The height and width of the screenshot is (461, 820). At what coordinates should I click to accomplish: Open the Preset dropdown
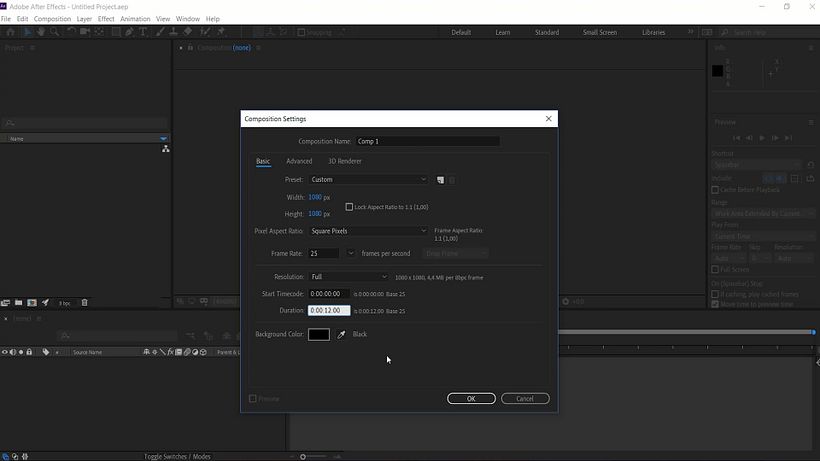point(368,180)
